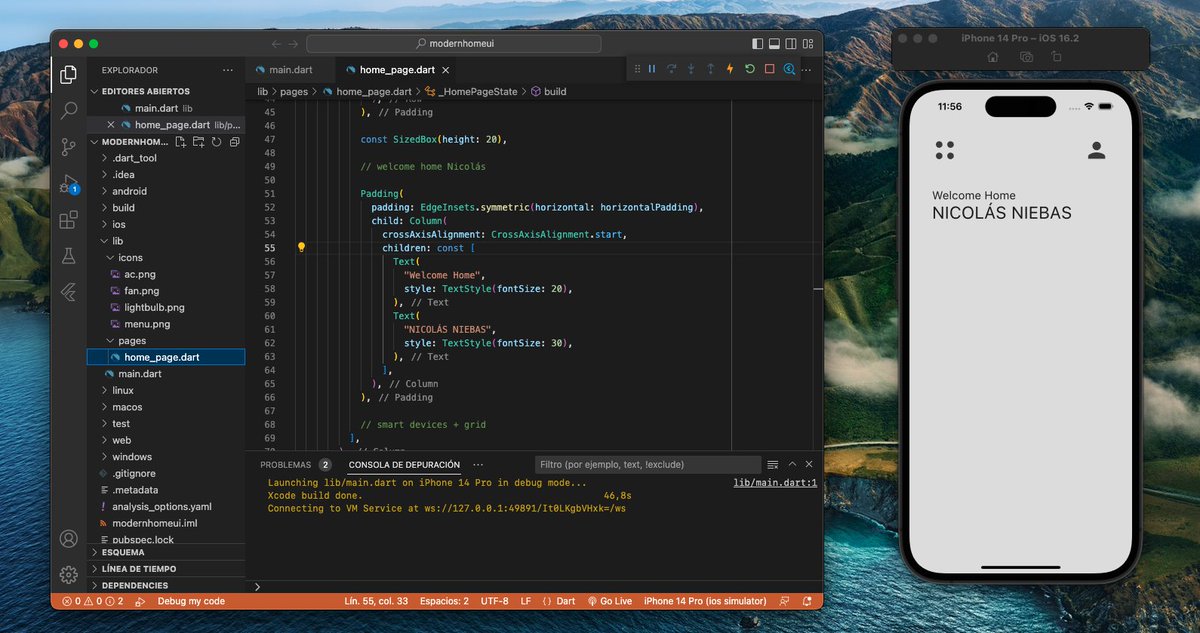Screen dimensions: 1200x633
Task: Refresh the explorer file tree
Action: tap(217, 142)
